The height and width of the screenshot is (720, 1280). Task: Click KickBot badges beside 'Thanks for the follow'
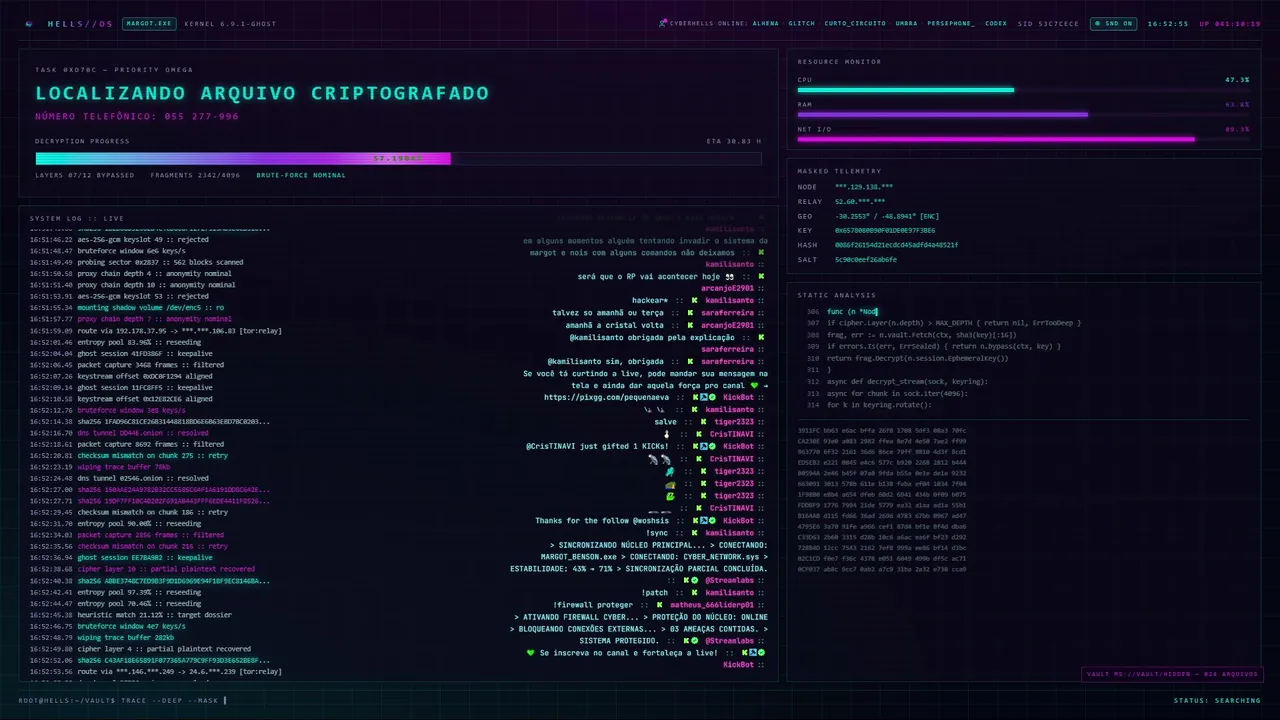[x=706, y=521]
